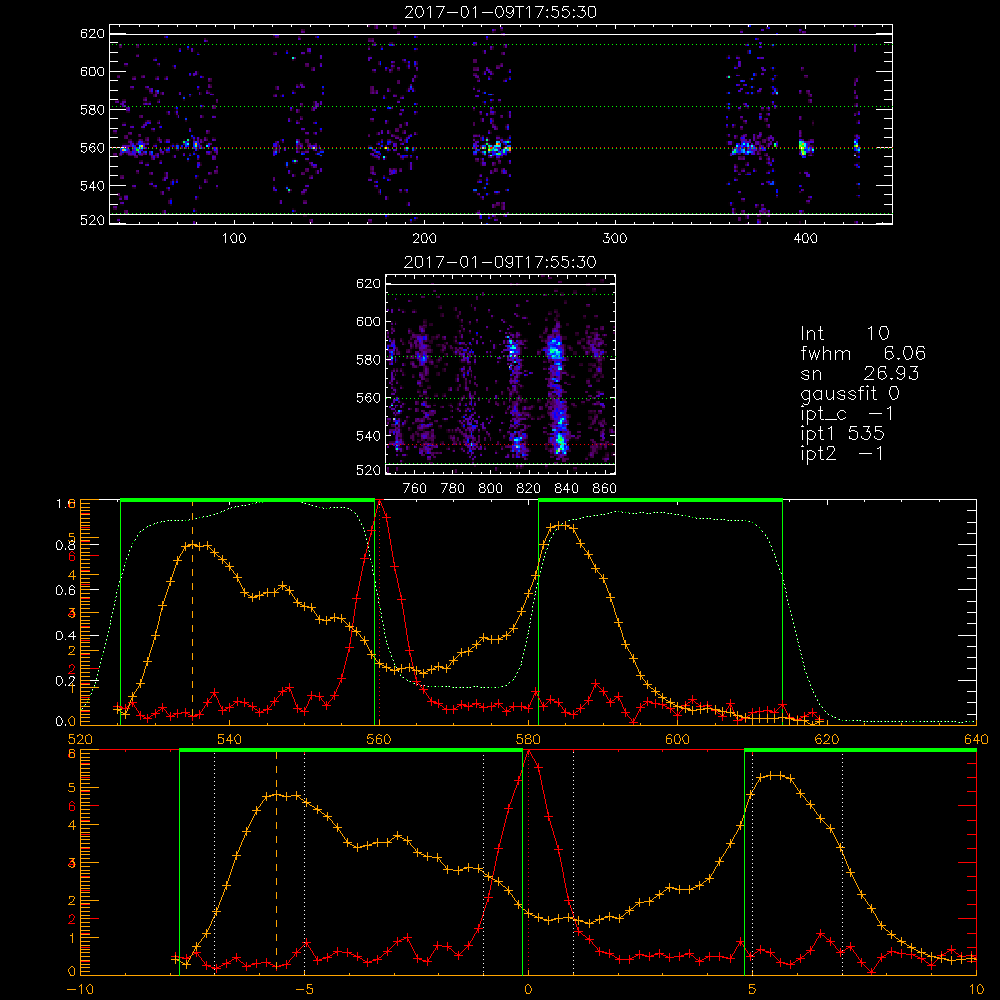
Task: Click the x-axis label 560 on profile plot
Action: [379, 740]
